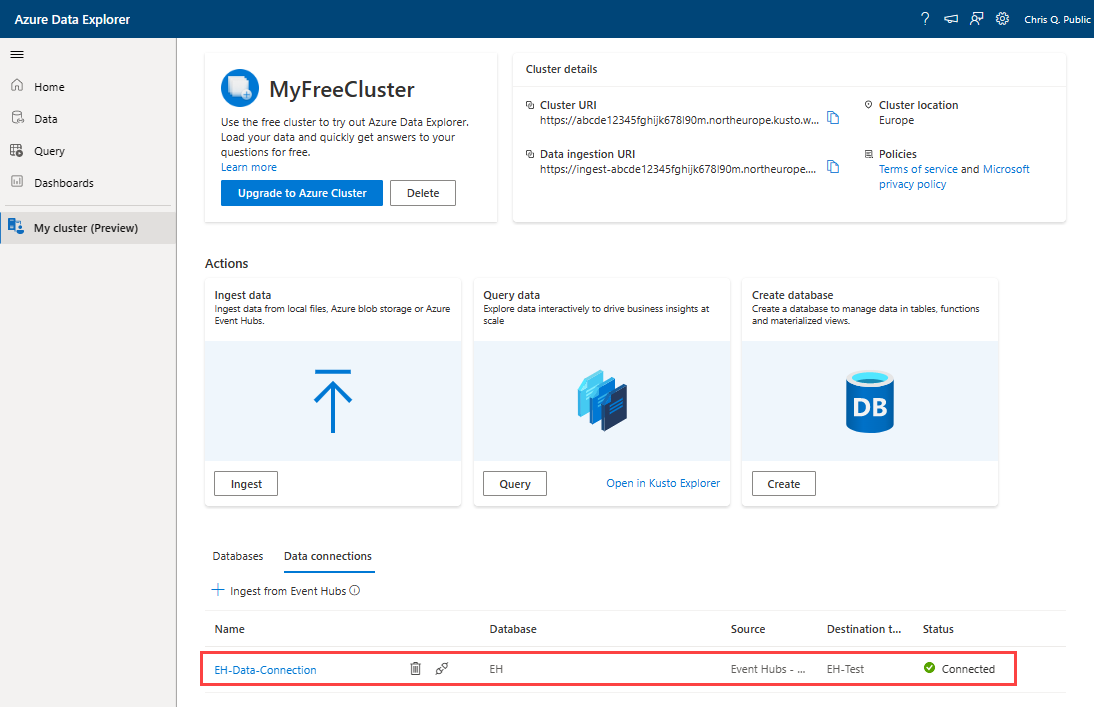Screen dimensions: 1094x707
Task: Switch to the Databases tab
Action: point(238,556)
